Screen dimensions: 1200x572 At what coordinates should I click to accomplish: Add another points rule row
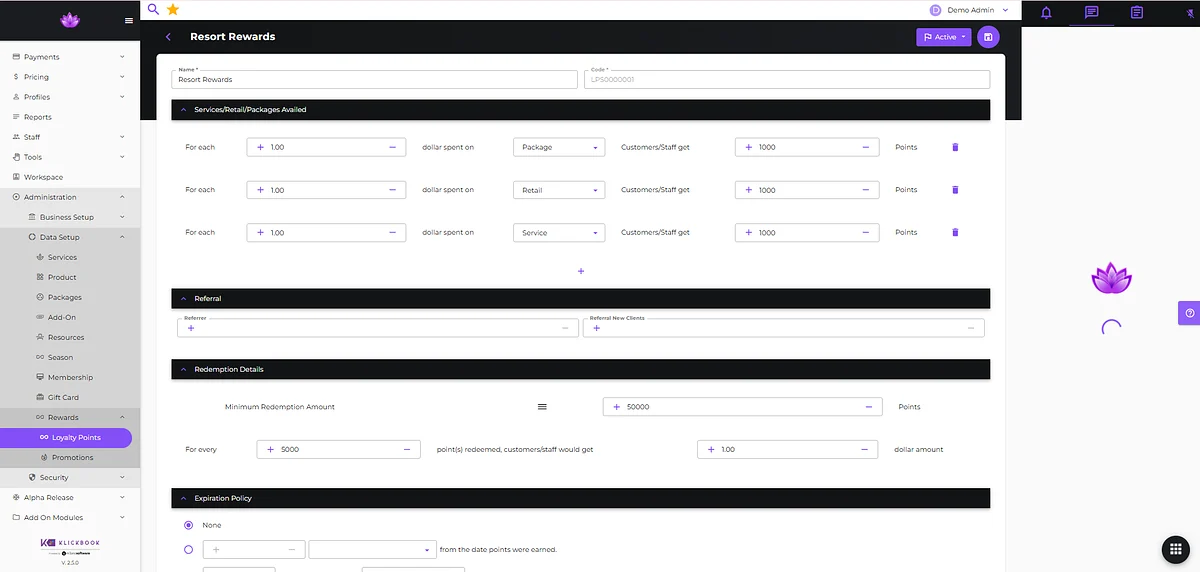click(581, 271)
